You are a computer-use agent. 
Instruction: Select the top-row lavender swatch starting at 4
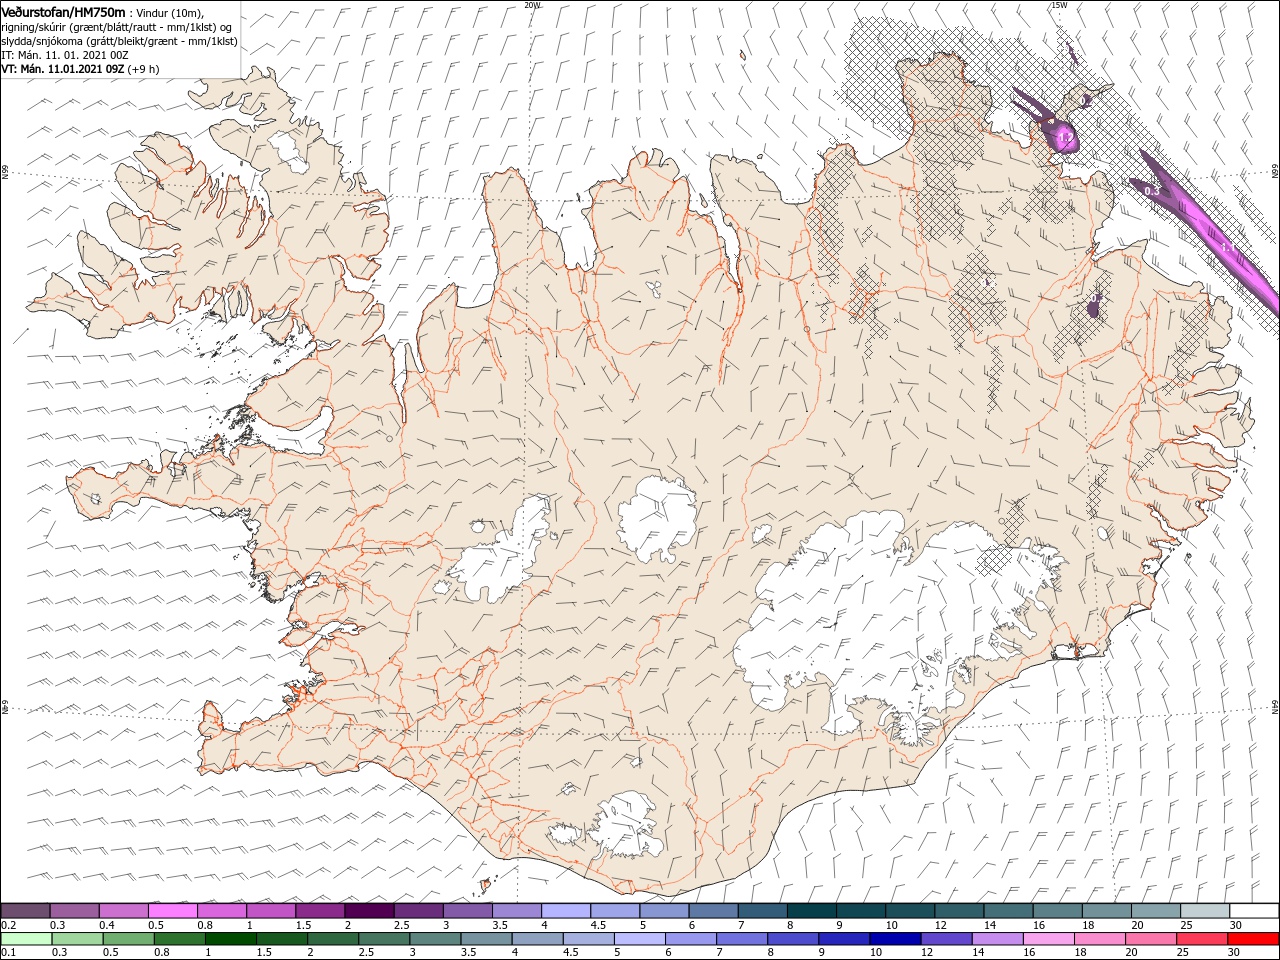pos(566,910)
